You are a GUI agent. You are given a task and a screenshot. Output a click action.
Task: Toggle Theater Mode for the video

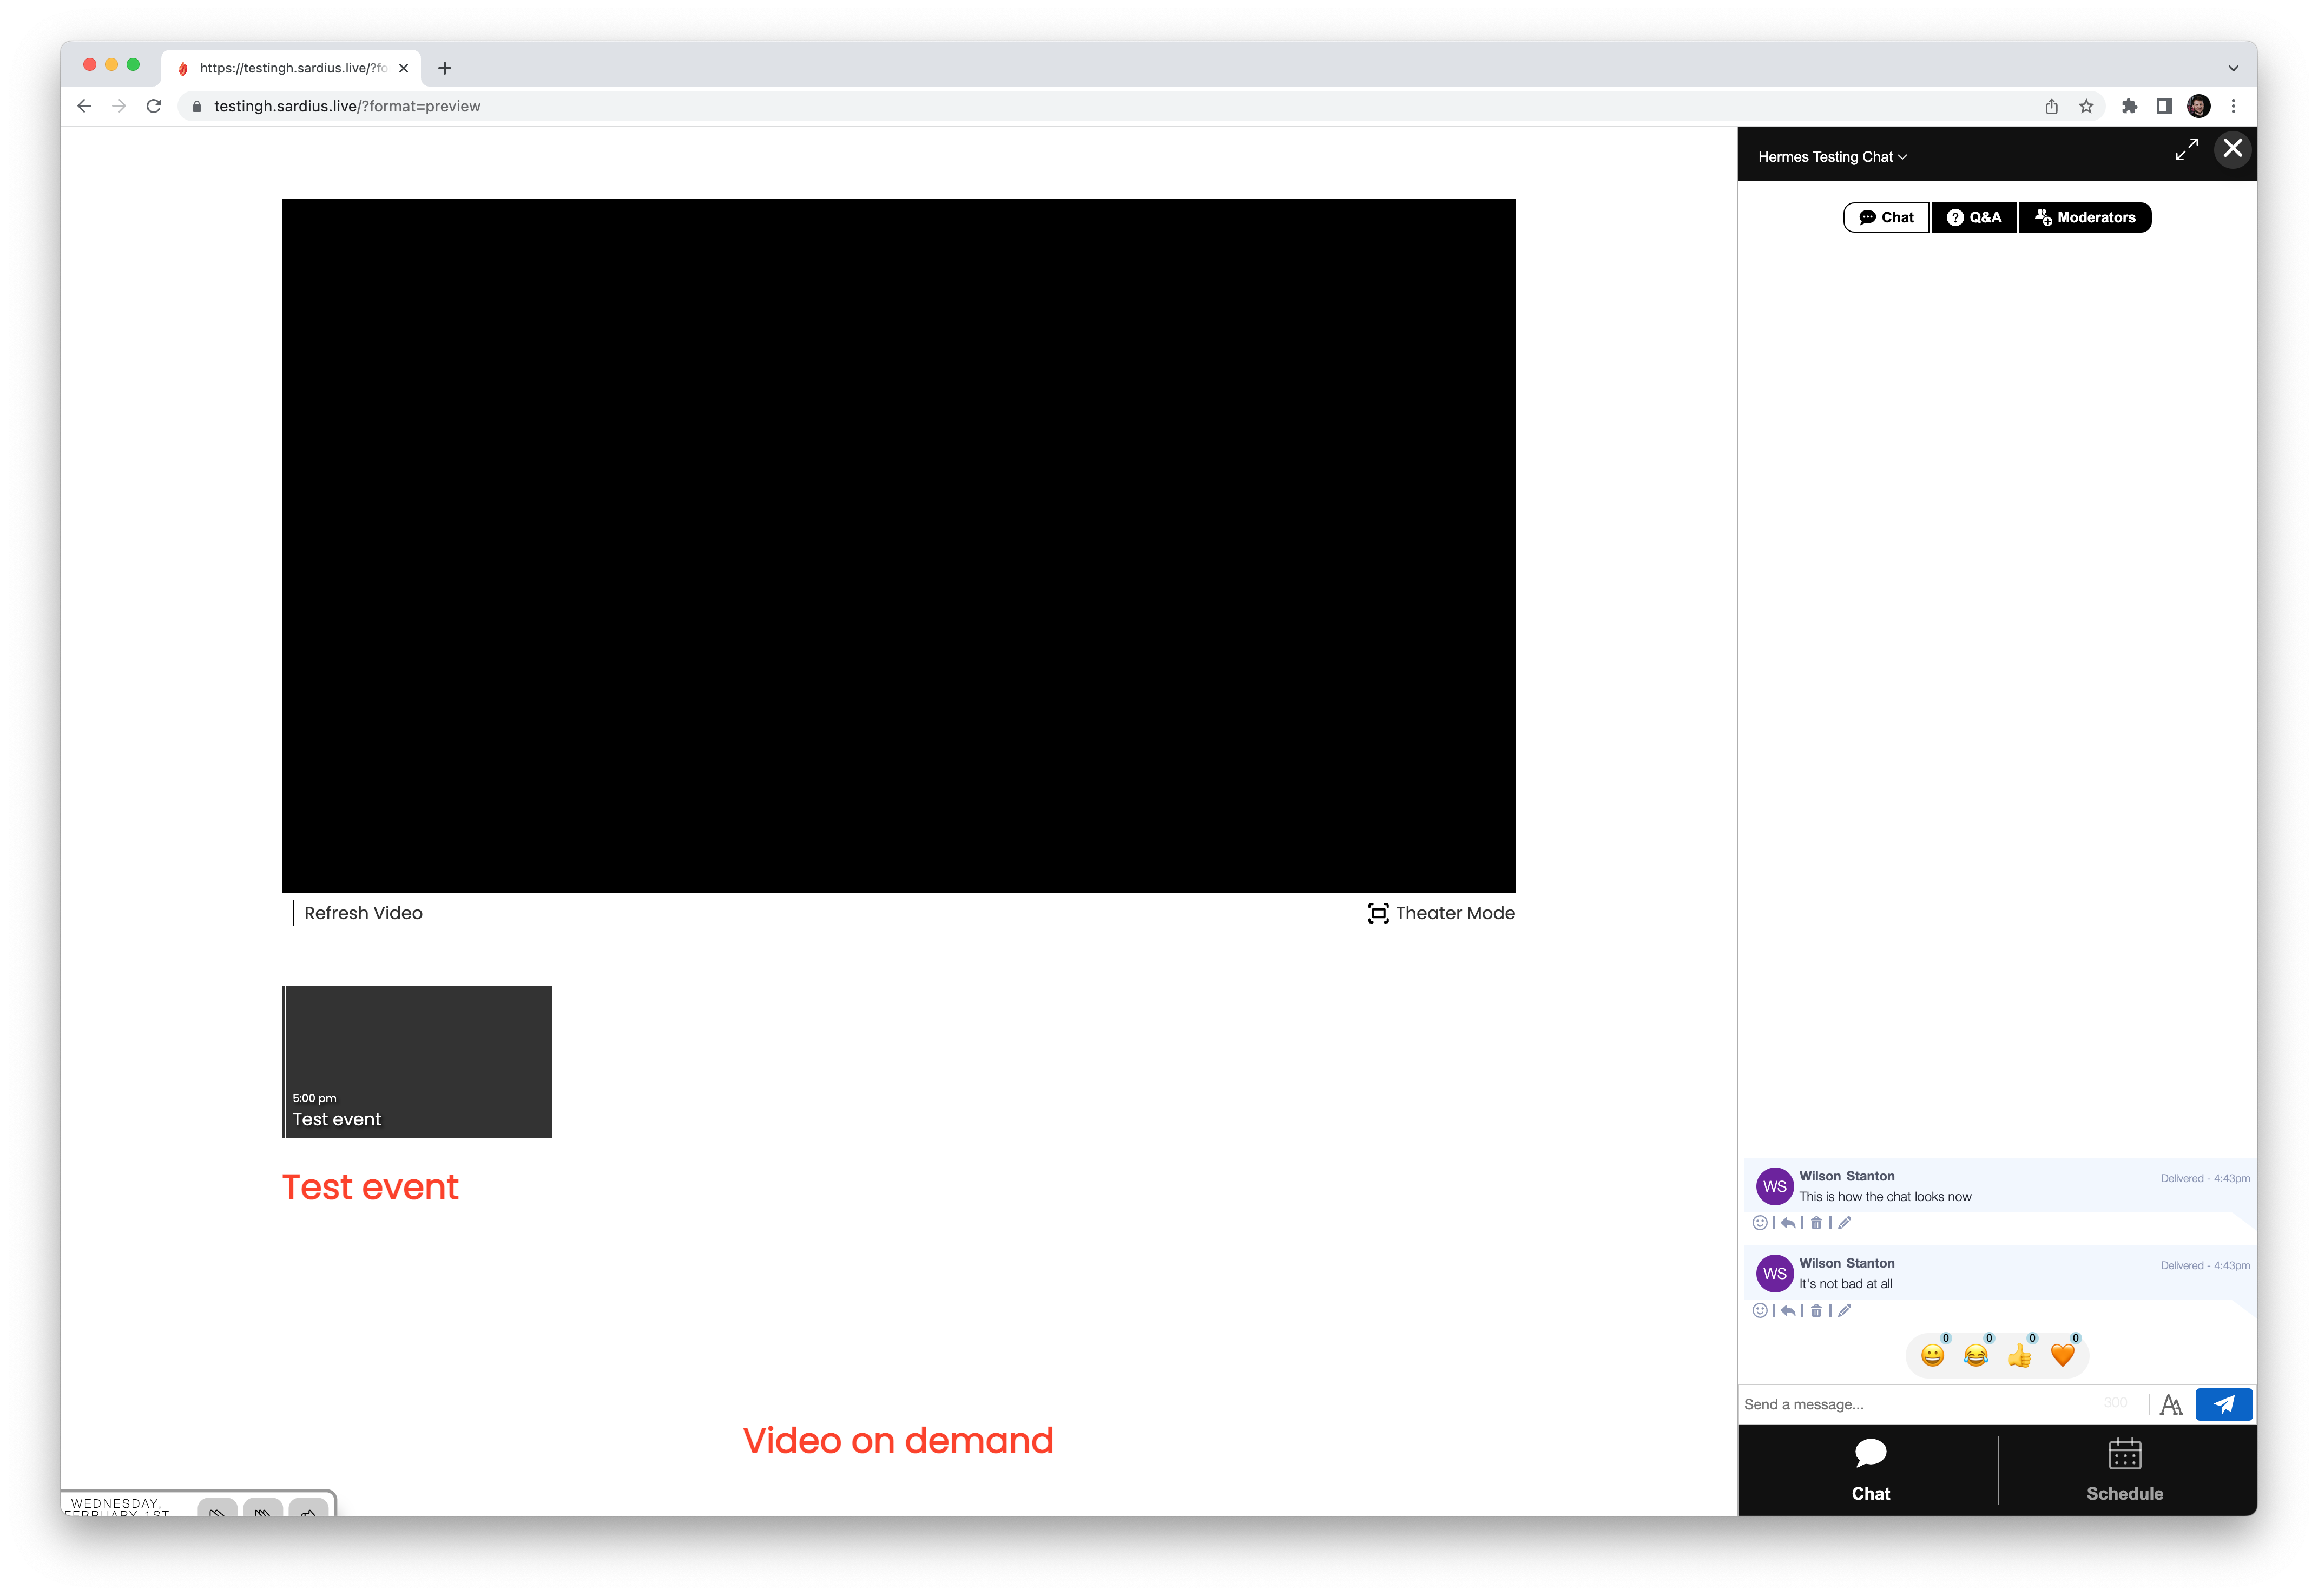[1441, 913]
